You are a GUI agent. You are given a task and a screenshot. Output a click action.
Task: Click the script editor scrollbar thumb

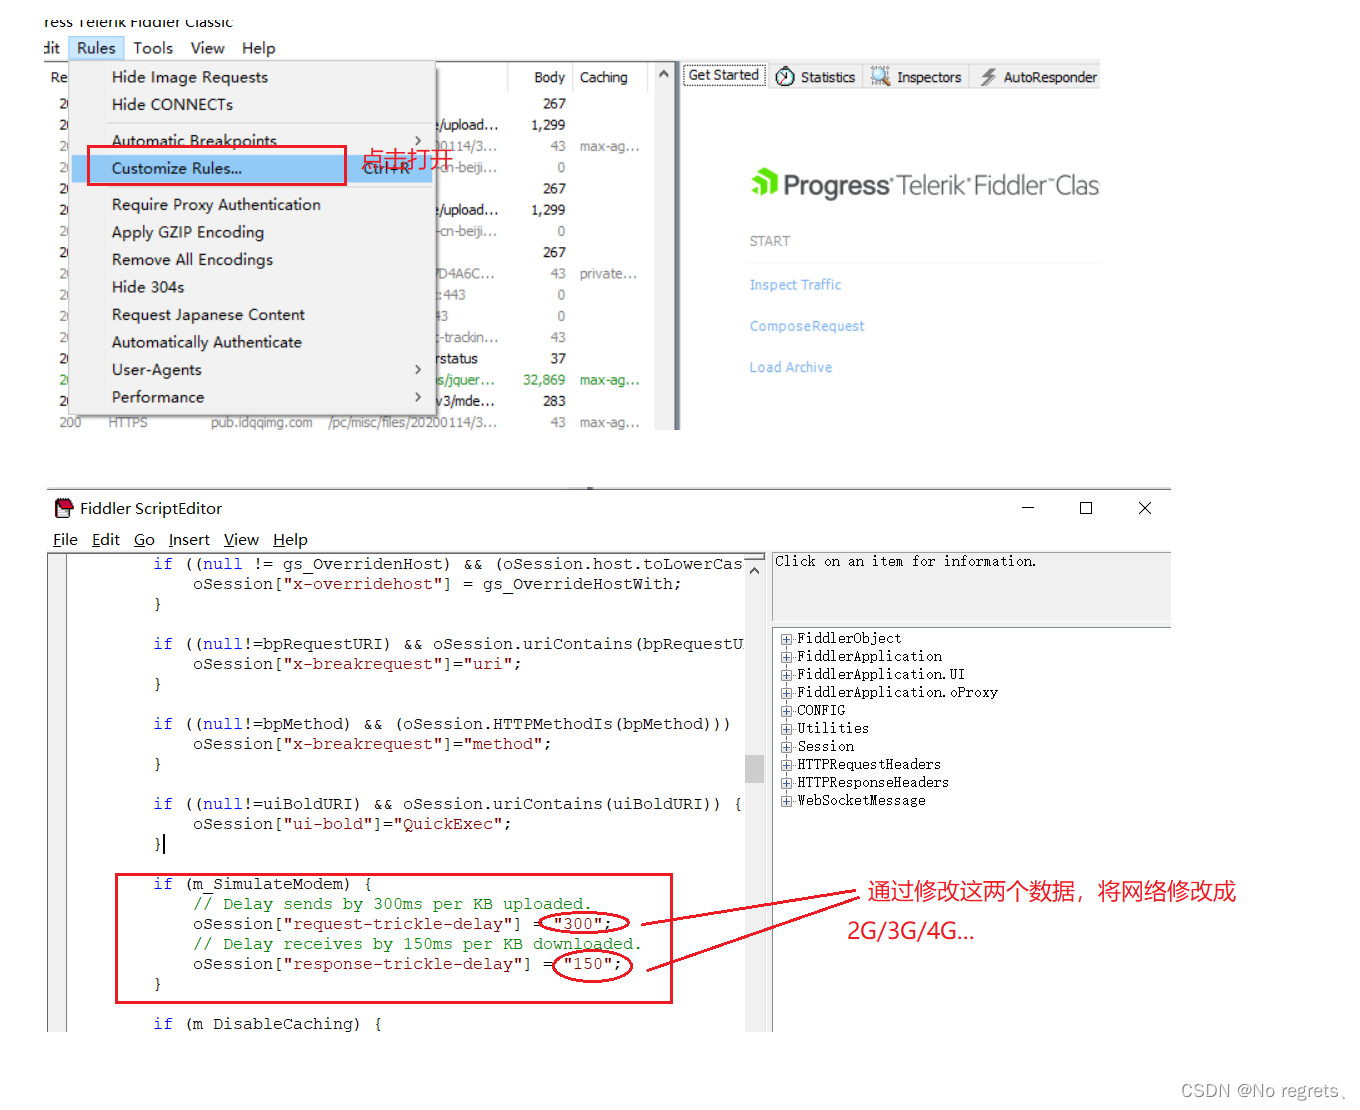754,768
